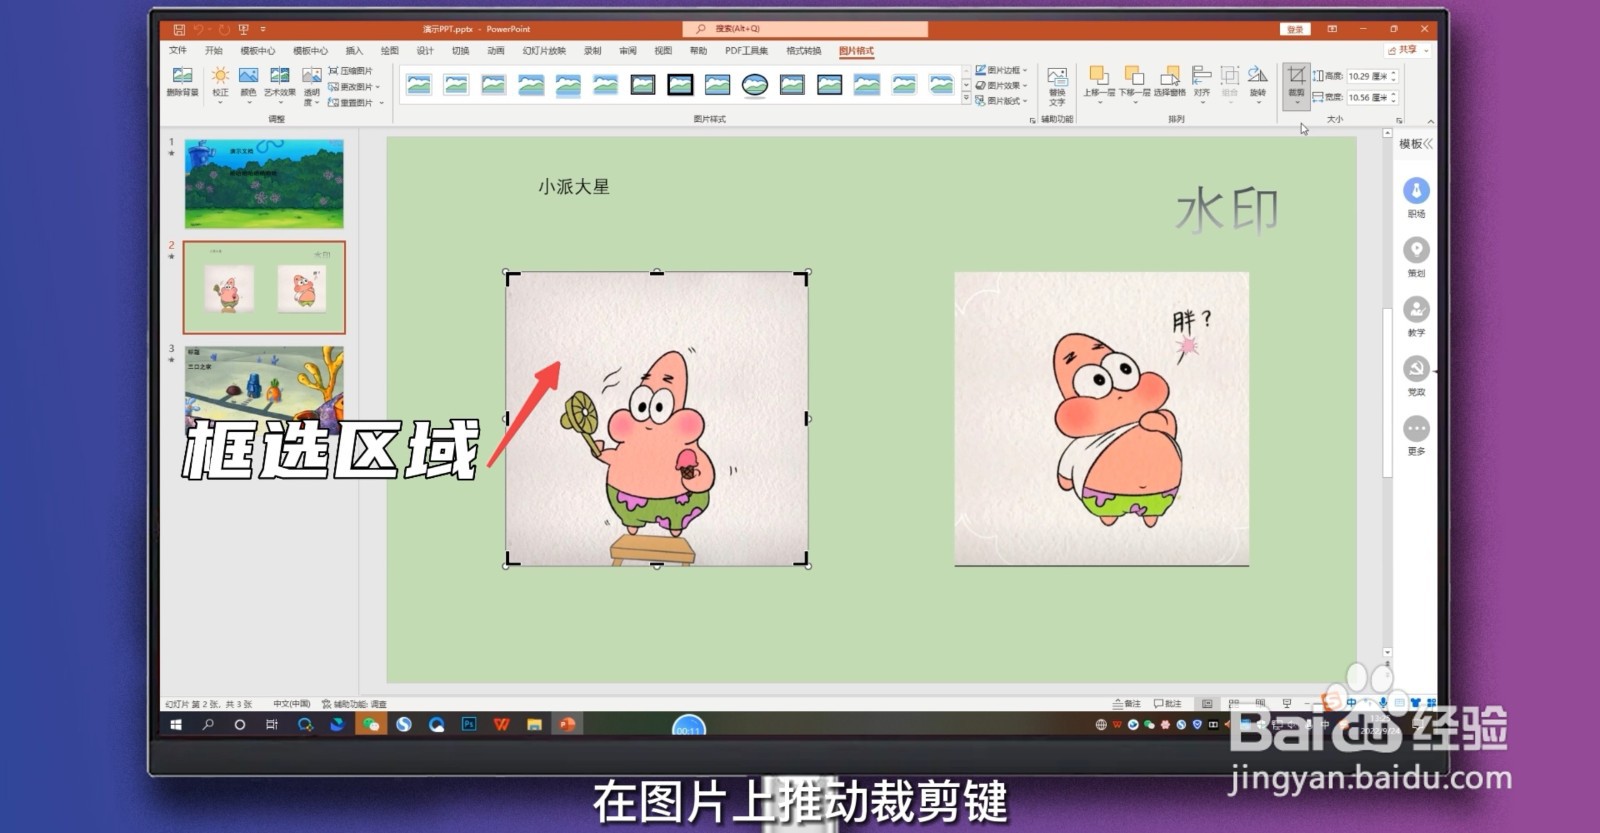Open the Selection Pane (选择窗格)
Screen dimensions: 1600x833
[1169, 82]
